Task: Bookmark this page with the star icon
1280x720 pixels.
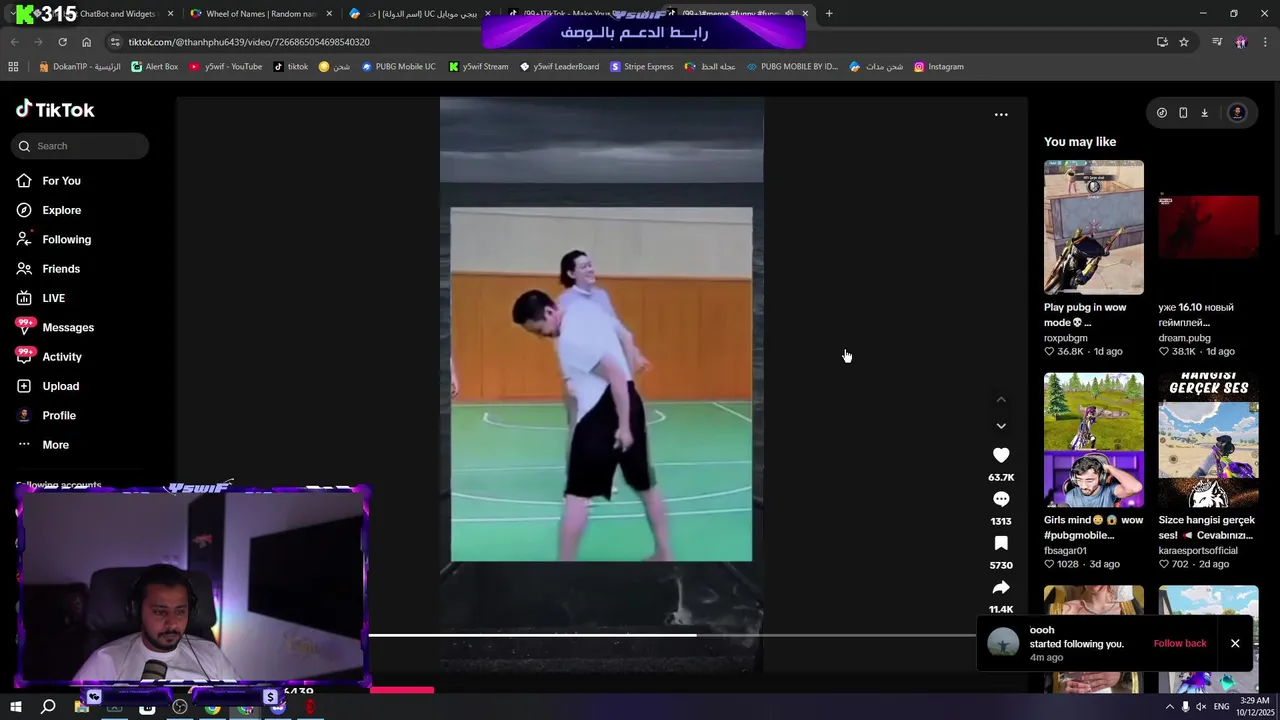Action: (x=1184, y=42)
